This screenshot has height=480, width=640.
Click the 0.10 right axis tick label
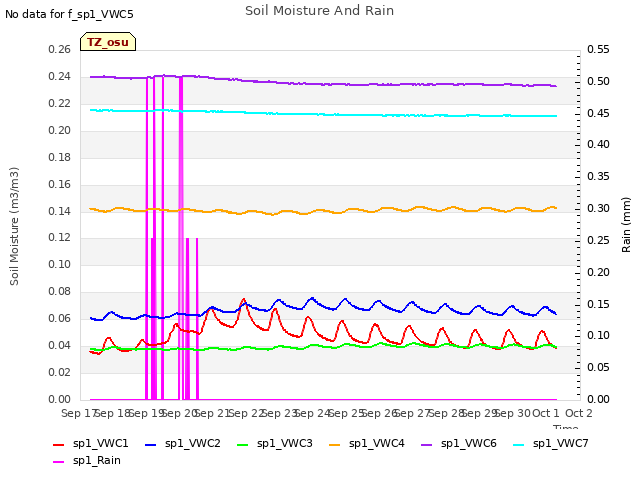coord(598,336)
